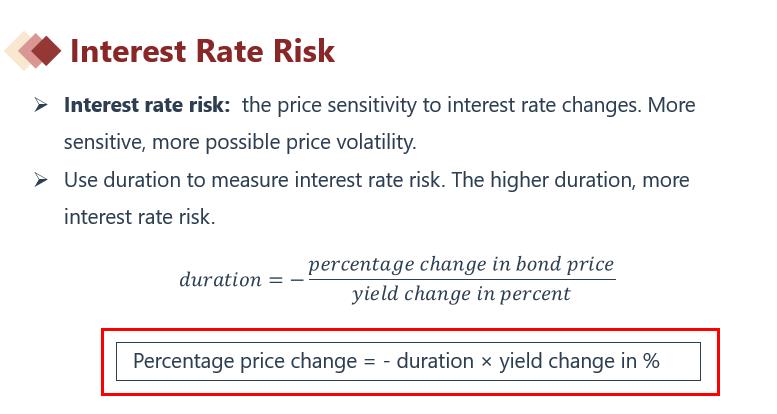Click '- duration' in the boxed formula

coord(428,361)
